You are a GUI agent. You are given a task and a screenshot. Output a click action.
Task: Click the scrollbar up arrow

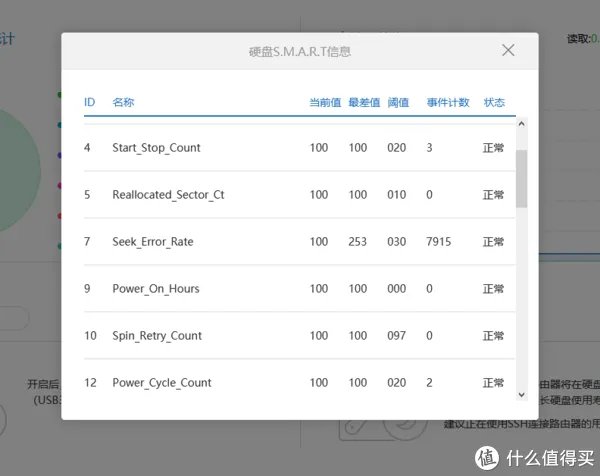coord(521,124)
